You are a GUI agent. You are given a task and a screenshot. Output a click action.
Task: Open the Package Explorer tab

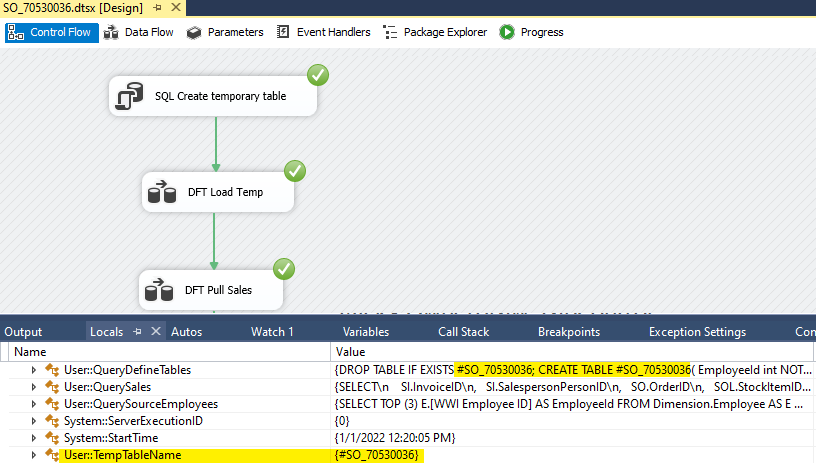tap(435, 32)
